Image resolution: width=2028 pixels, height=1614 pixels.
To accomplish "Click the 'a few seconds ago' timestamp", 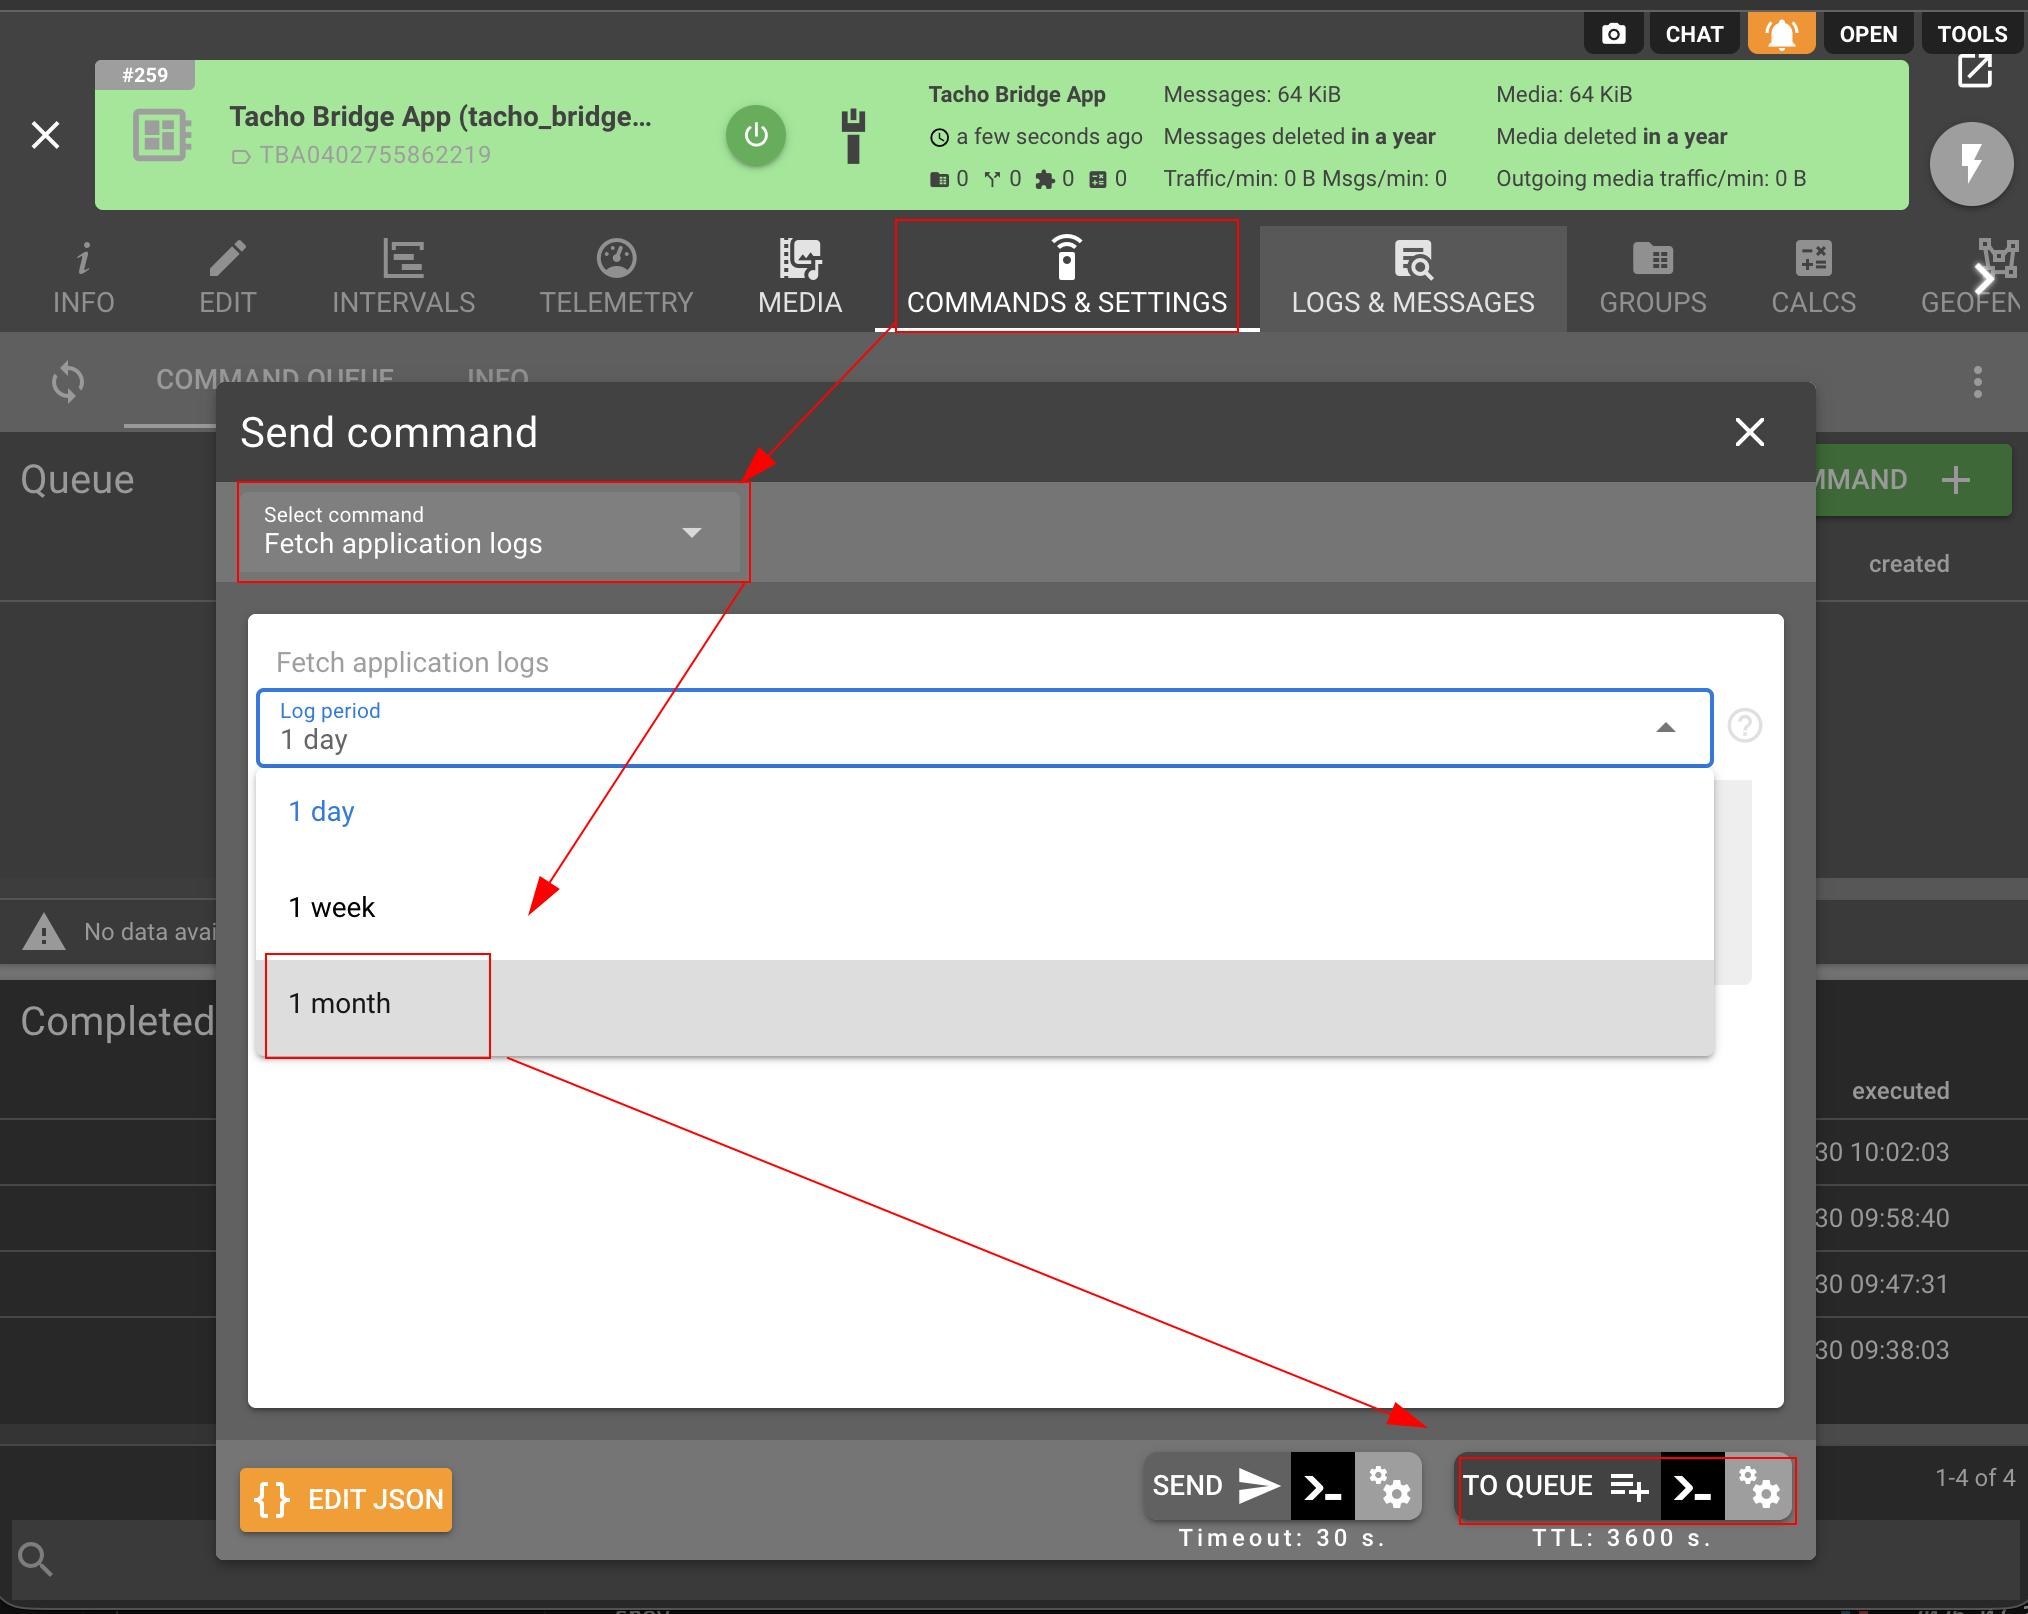I will coord(1049,136).
